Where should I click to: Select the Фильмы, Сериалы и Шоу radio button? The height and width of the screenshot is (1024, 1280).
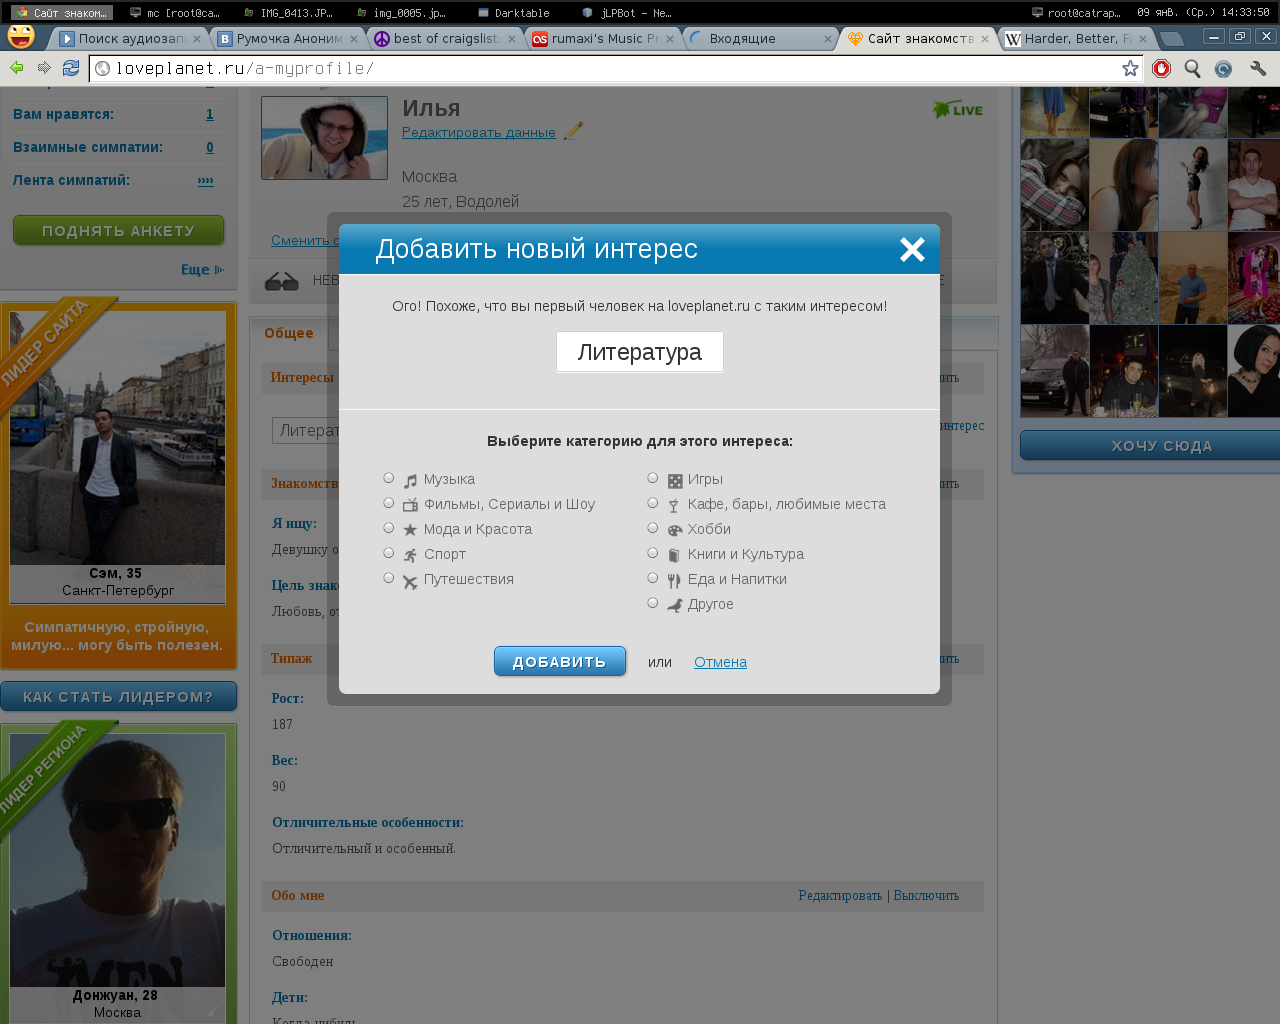388,503
